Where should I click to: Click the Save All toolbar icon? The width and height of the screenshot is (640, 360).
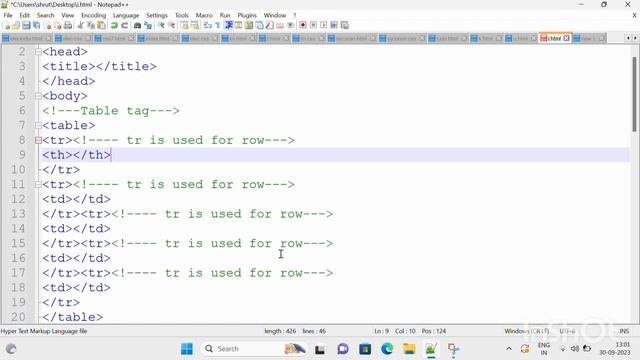(x=37, y=25)
